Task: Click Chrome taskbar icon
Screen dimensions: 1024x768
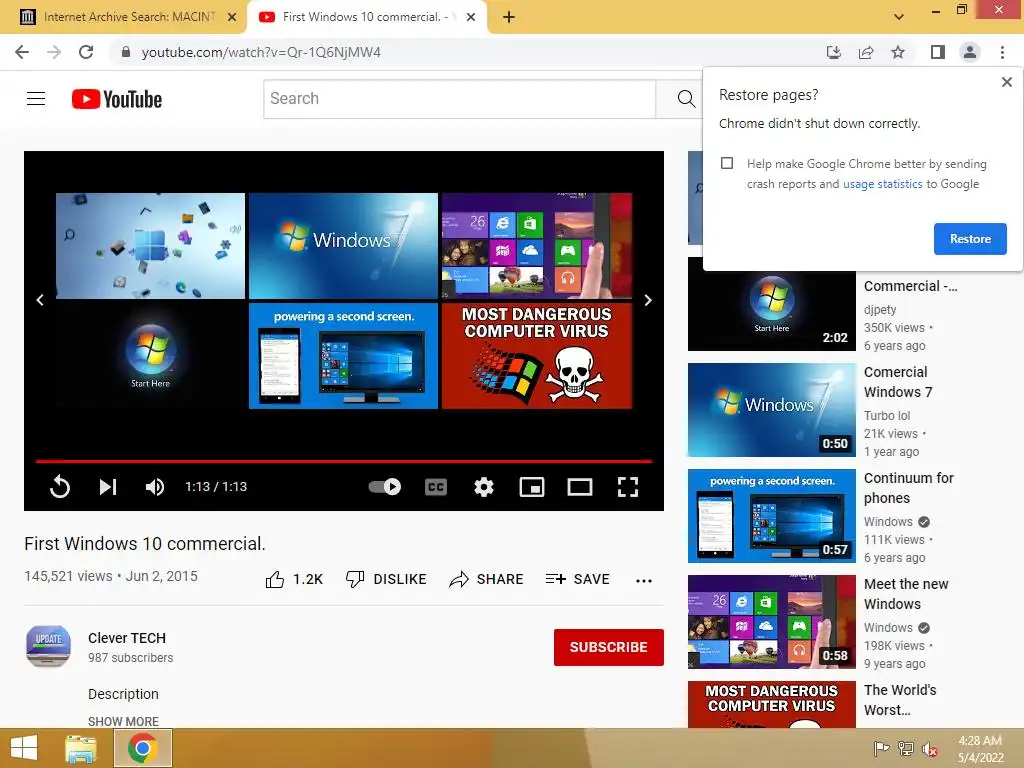Action: point(143,748)
